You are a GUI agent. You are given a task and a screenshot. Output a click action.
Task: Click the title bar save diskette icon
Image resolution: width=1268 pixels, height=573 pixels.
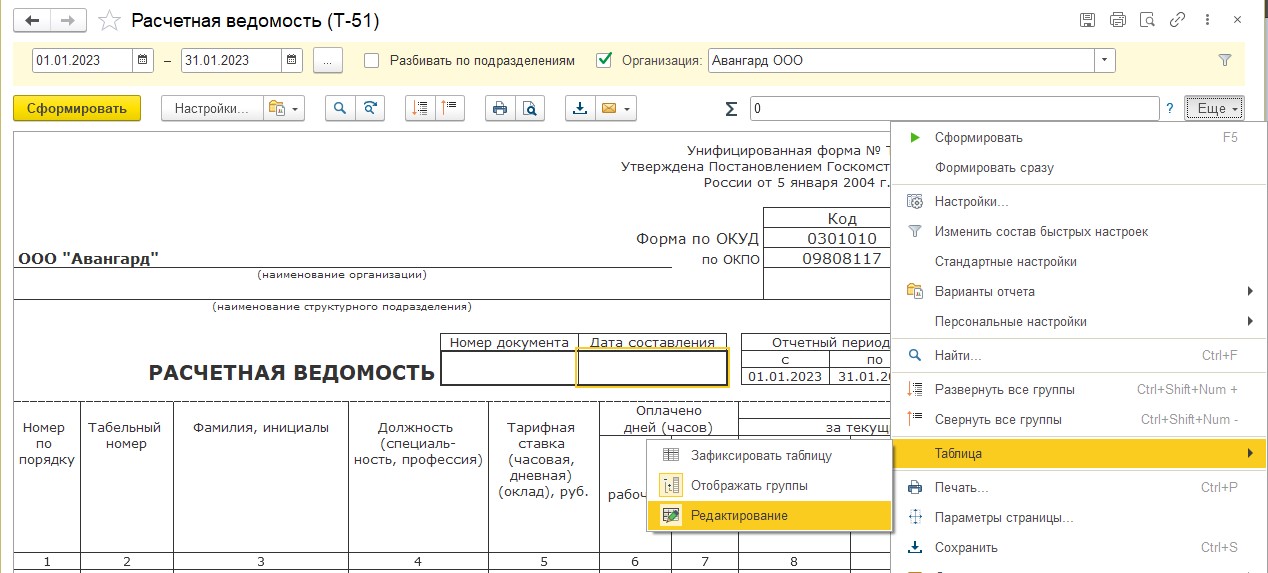tap(1088, 20)
